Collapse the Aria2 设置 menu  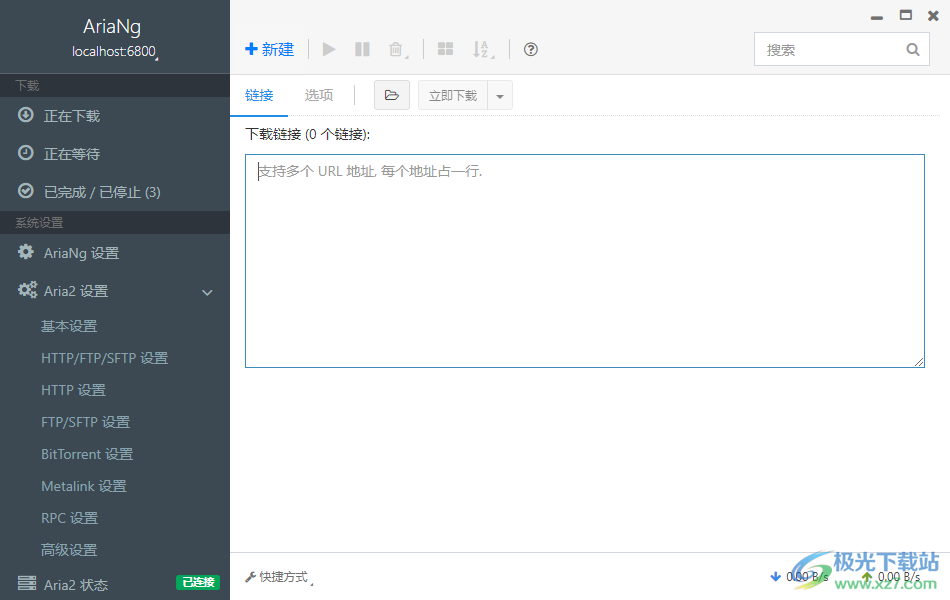115,291
